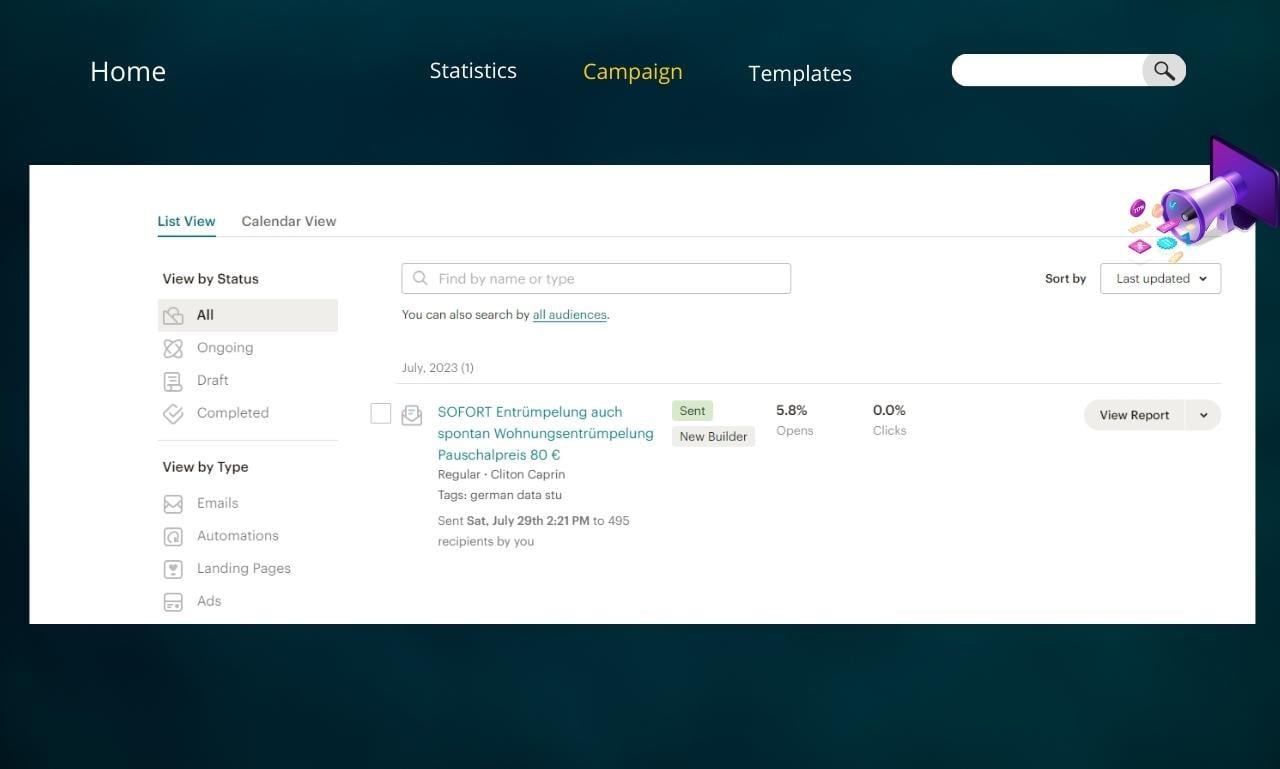Screen dimensions: 1280x769
Task: Navigate to Templates
Action: click(799, 72)
